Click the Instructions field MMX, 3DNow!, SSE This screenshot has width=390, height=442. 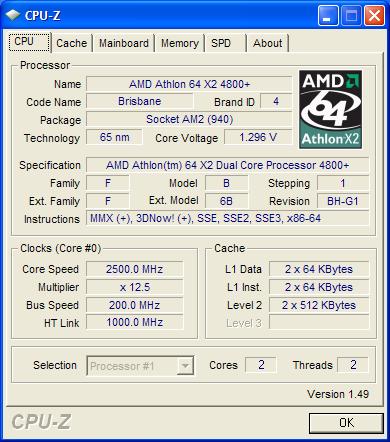(228, 219)
